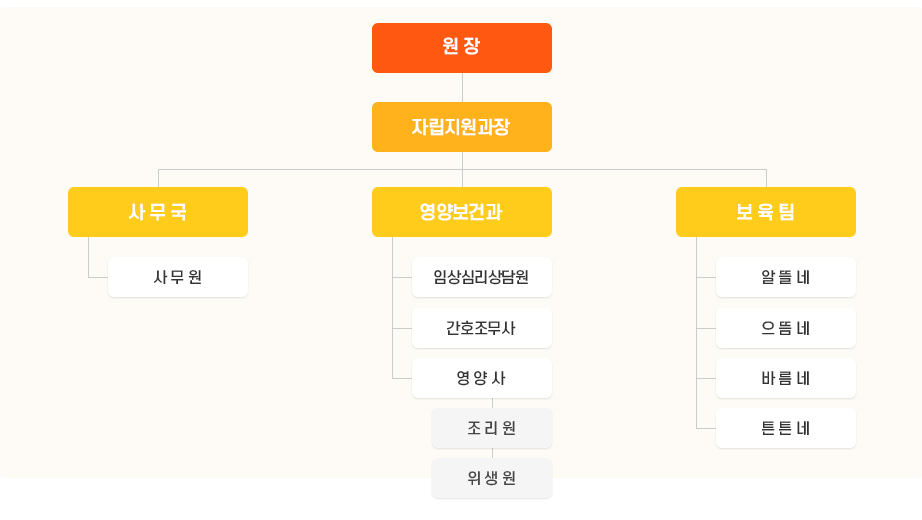Click the orange 원장 box
This screenshot has height=520, width=922.
462,48
